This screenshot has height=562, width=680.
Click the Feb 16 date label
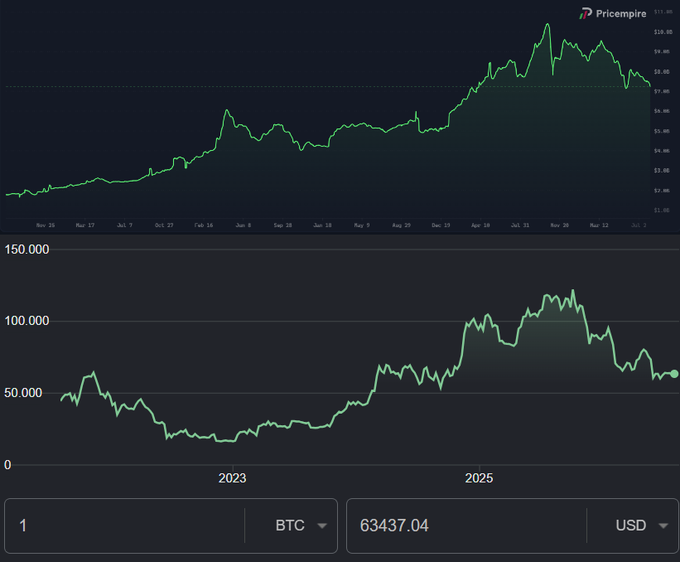click(x=203, y=225)
